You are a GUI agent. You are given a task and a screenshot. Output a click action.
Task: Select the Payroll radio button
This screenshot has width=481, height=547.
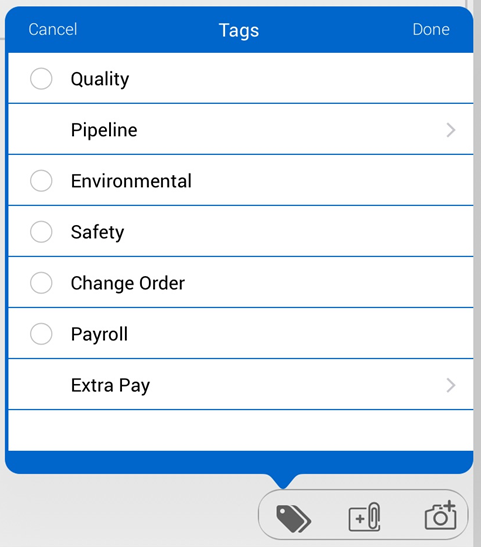point(41,334)
